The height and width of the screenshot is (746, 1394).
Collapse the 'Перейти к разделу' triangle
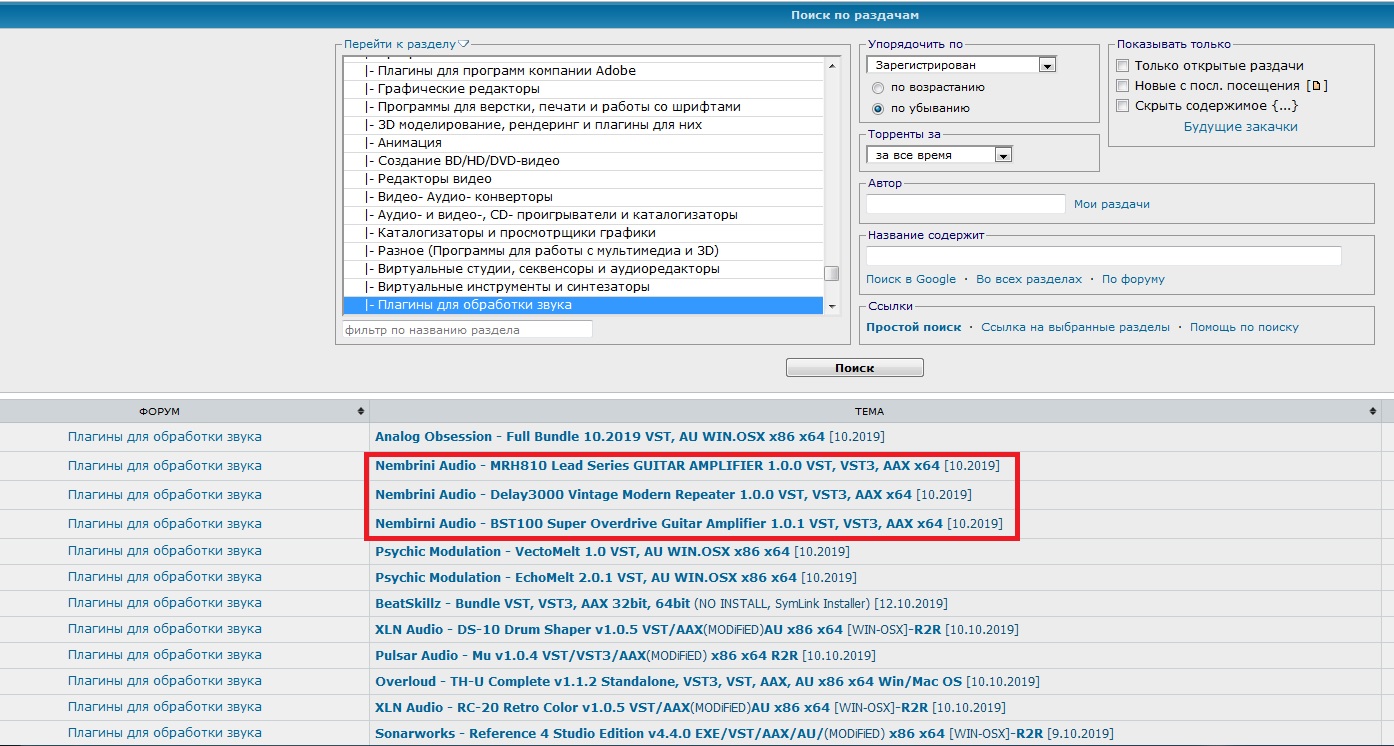(463, 44)
